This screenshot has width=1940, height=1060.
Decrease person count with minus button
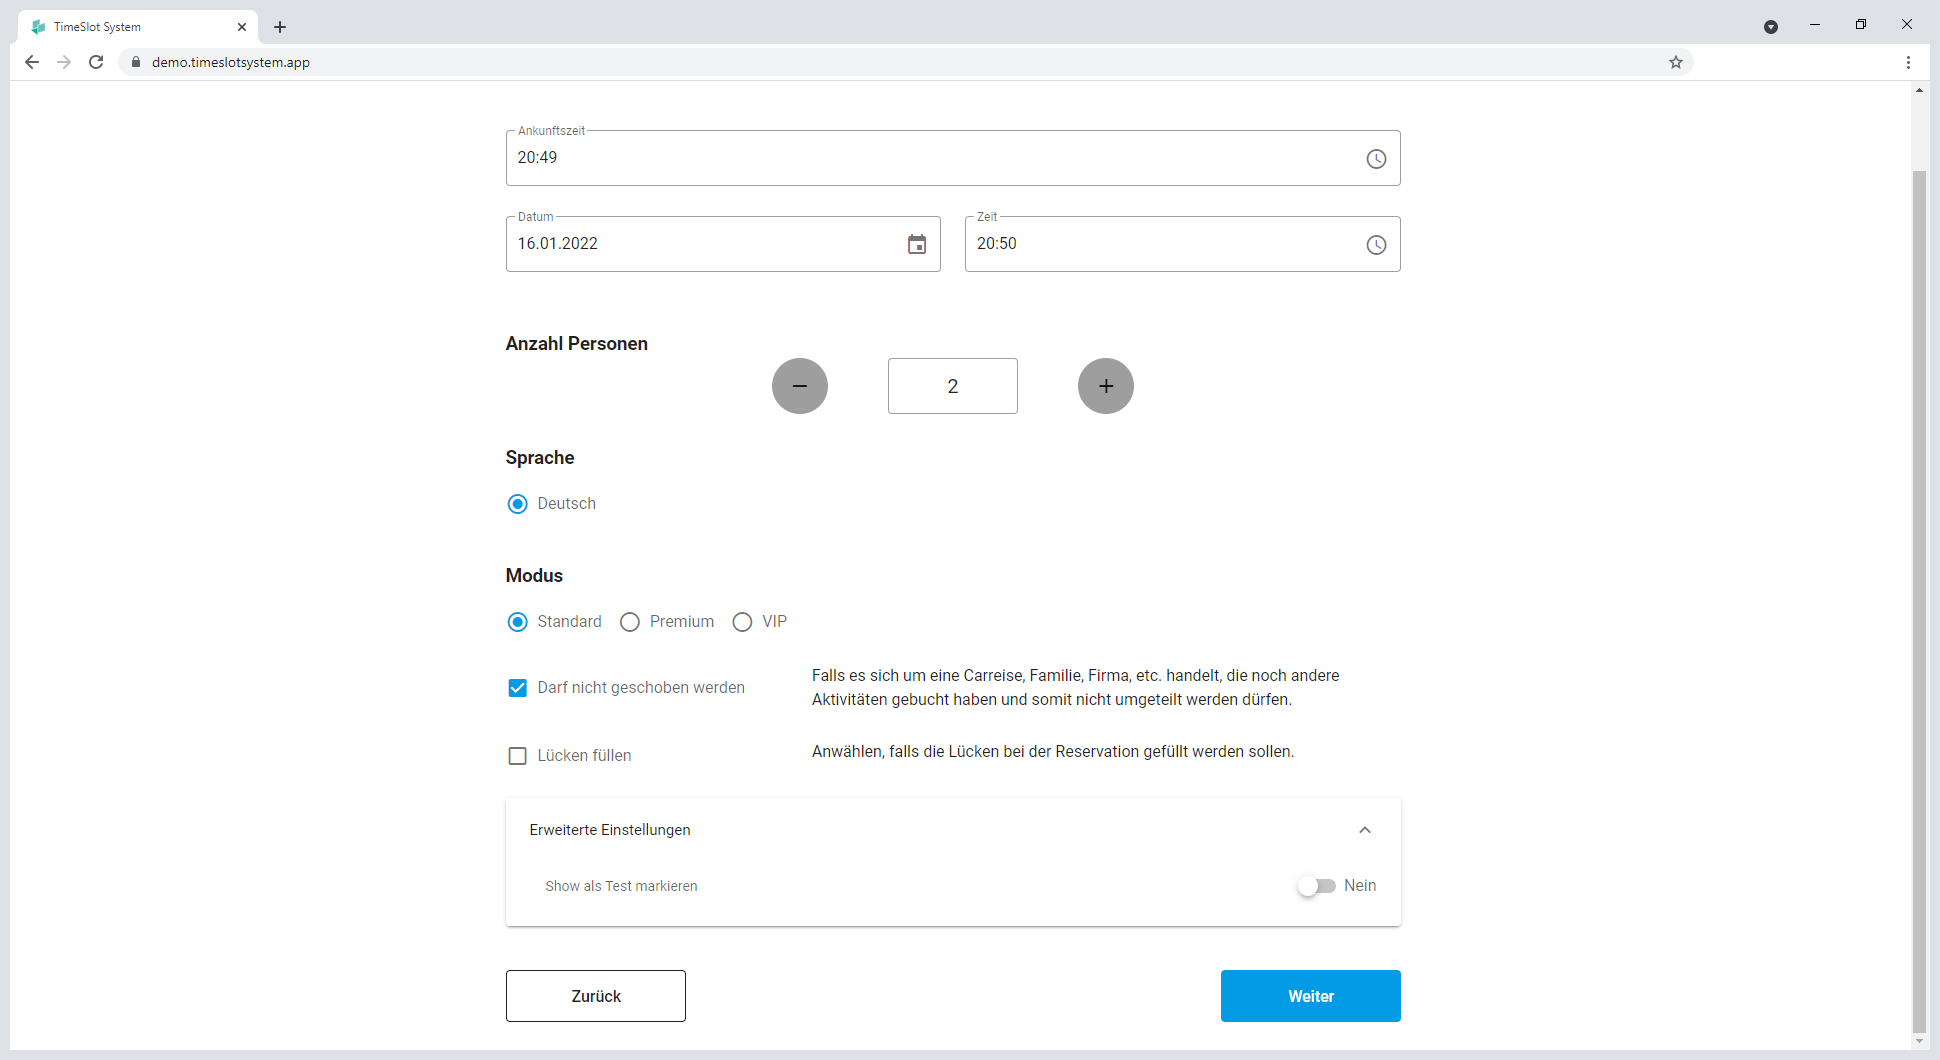tap(800, 386)
